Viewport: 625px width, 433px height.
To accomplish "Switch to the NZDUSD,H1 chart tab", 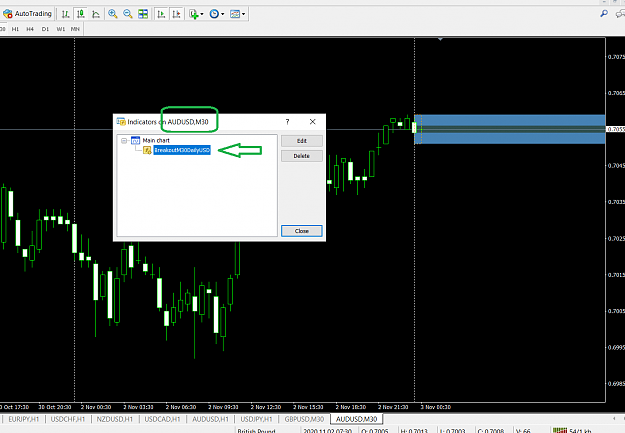I will click(114, 419).
